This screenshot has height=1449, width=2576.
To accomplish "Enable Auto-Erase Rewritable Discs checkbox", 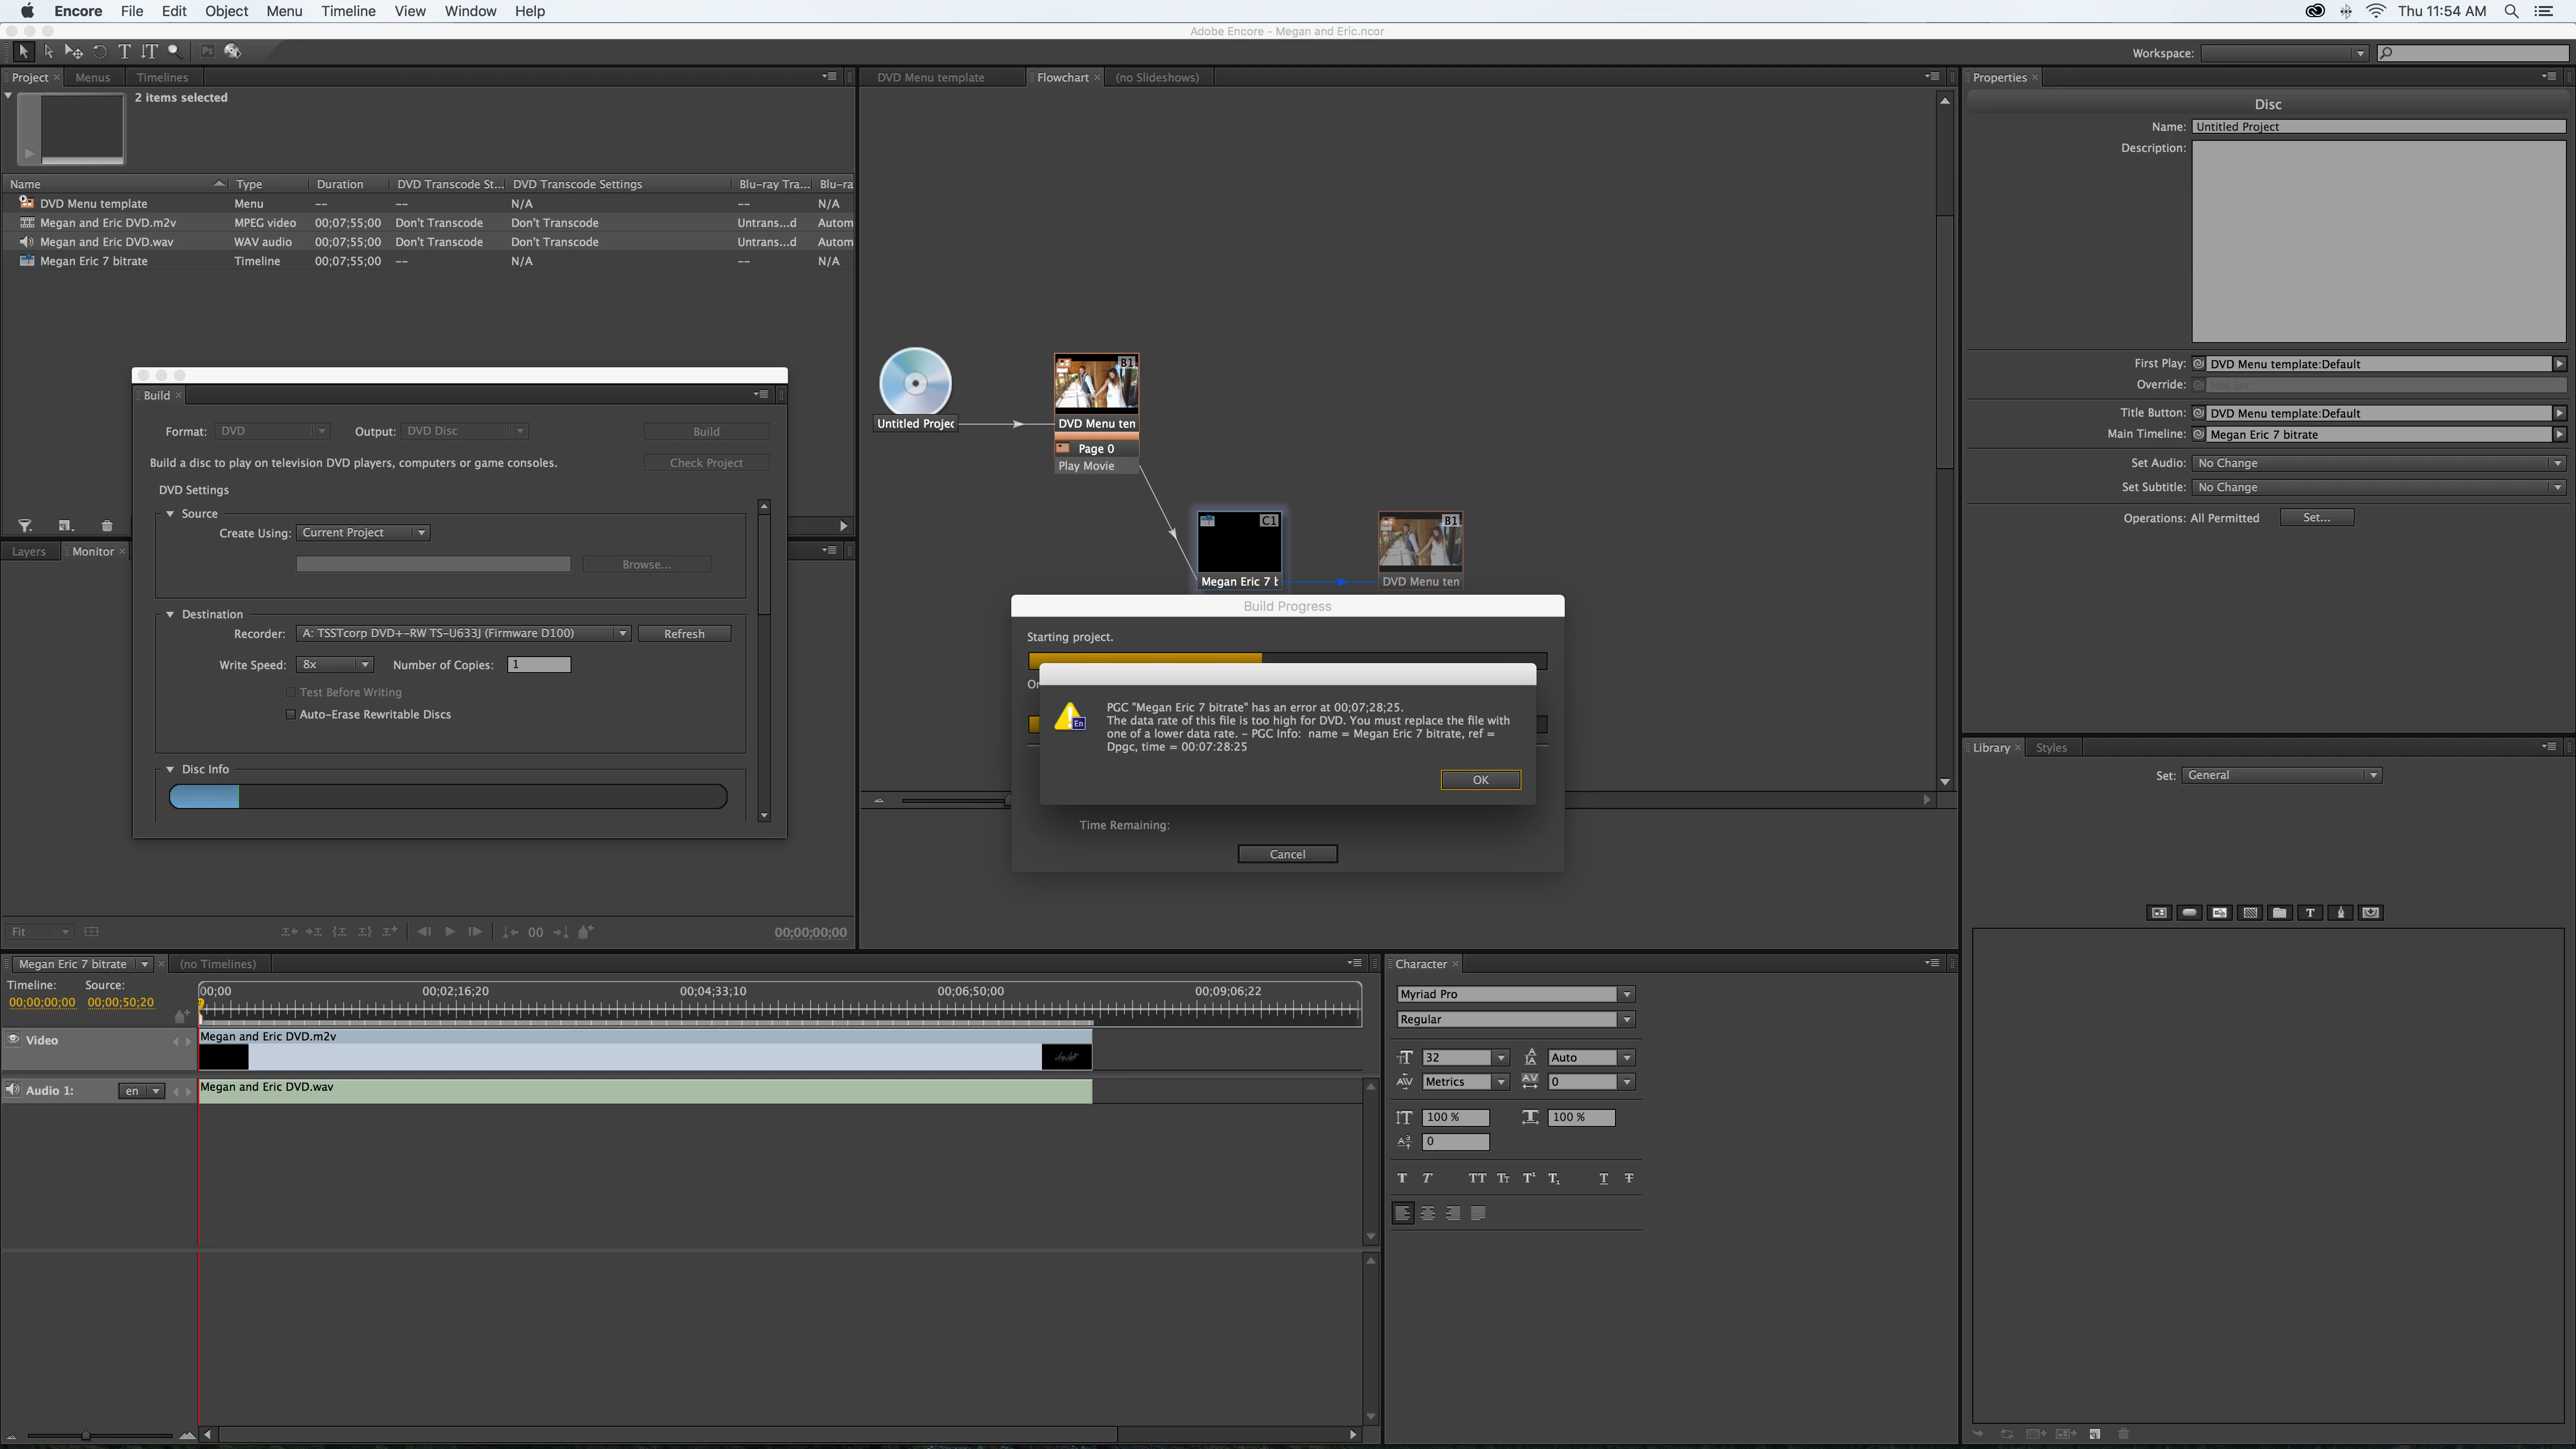I will (291, 714).
